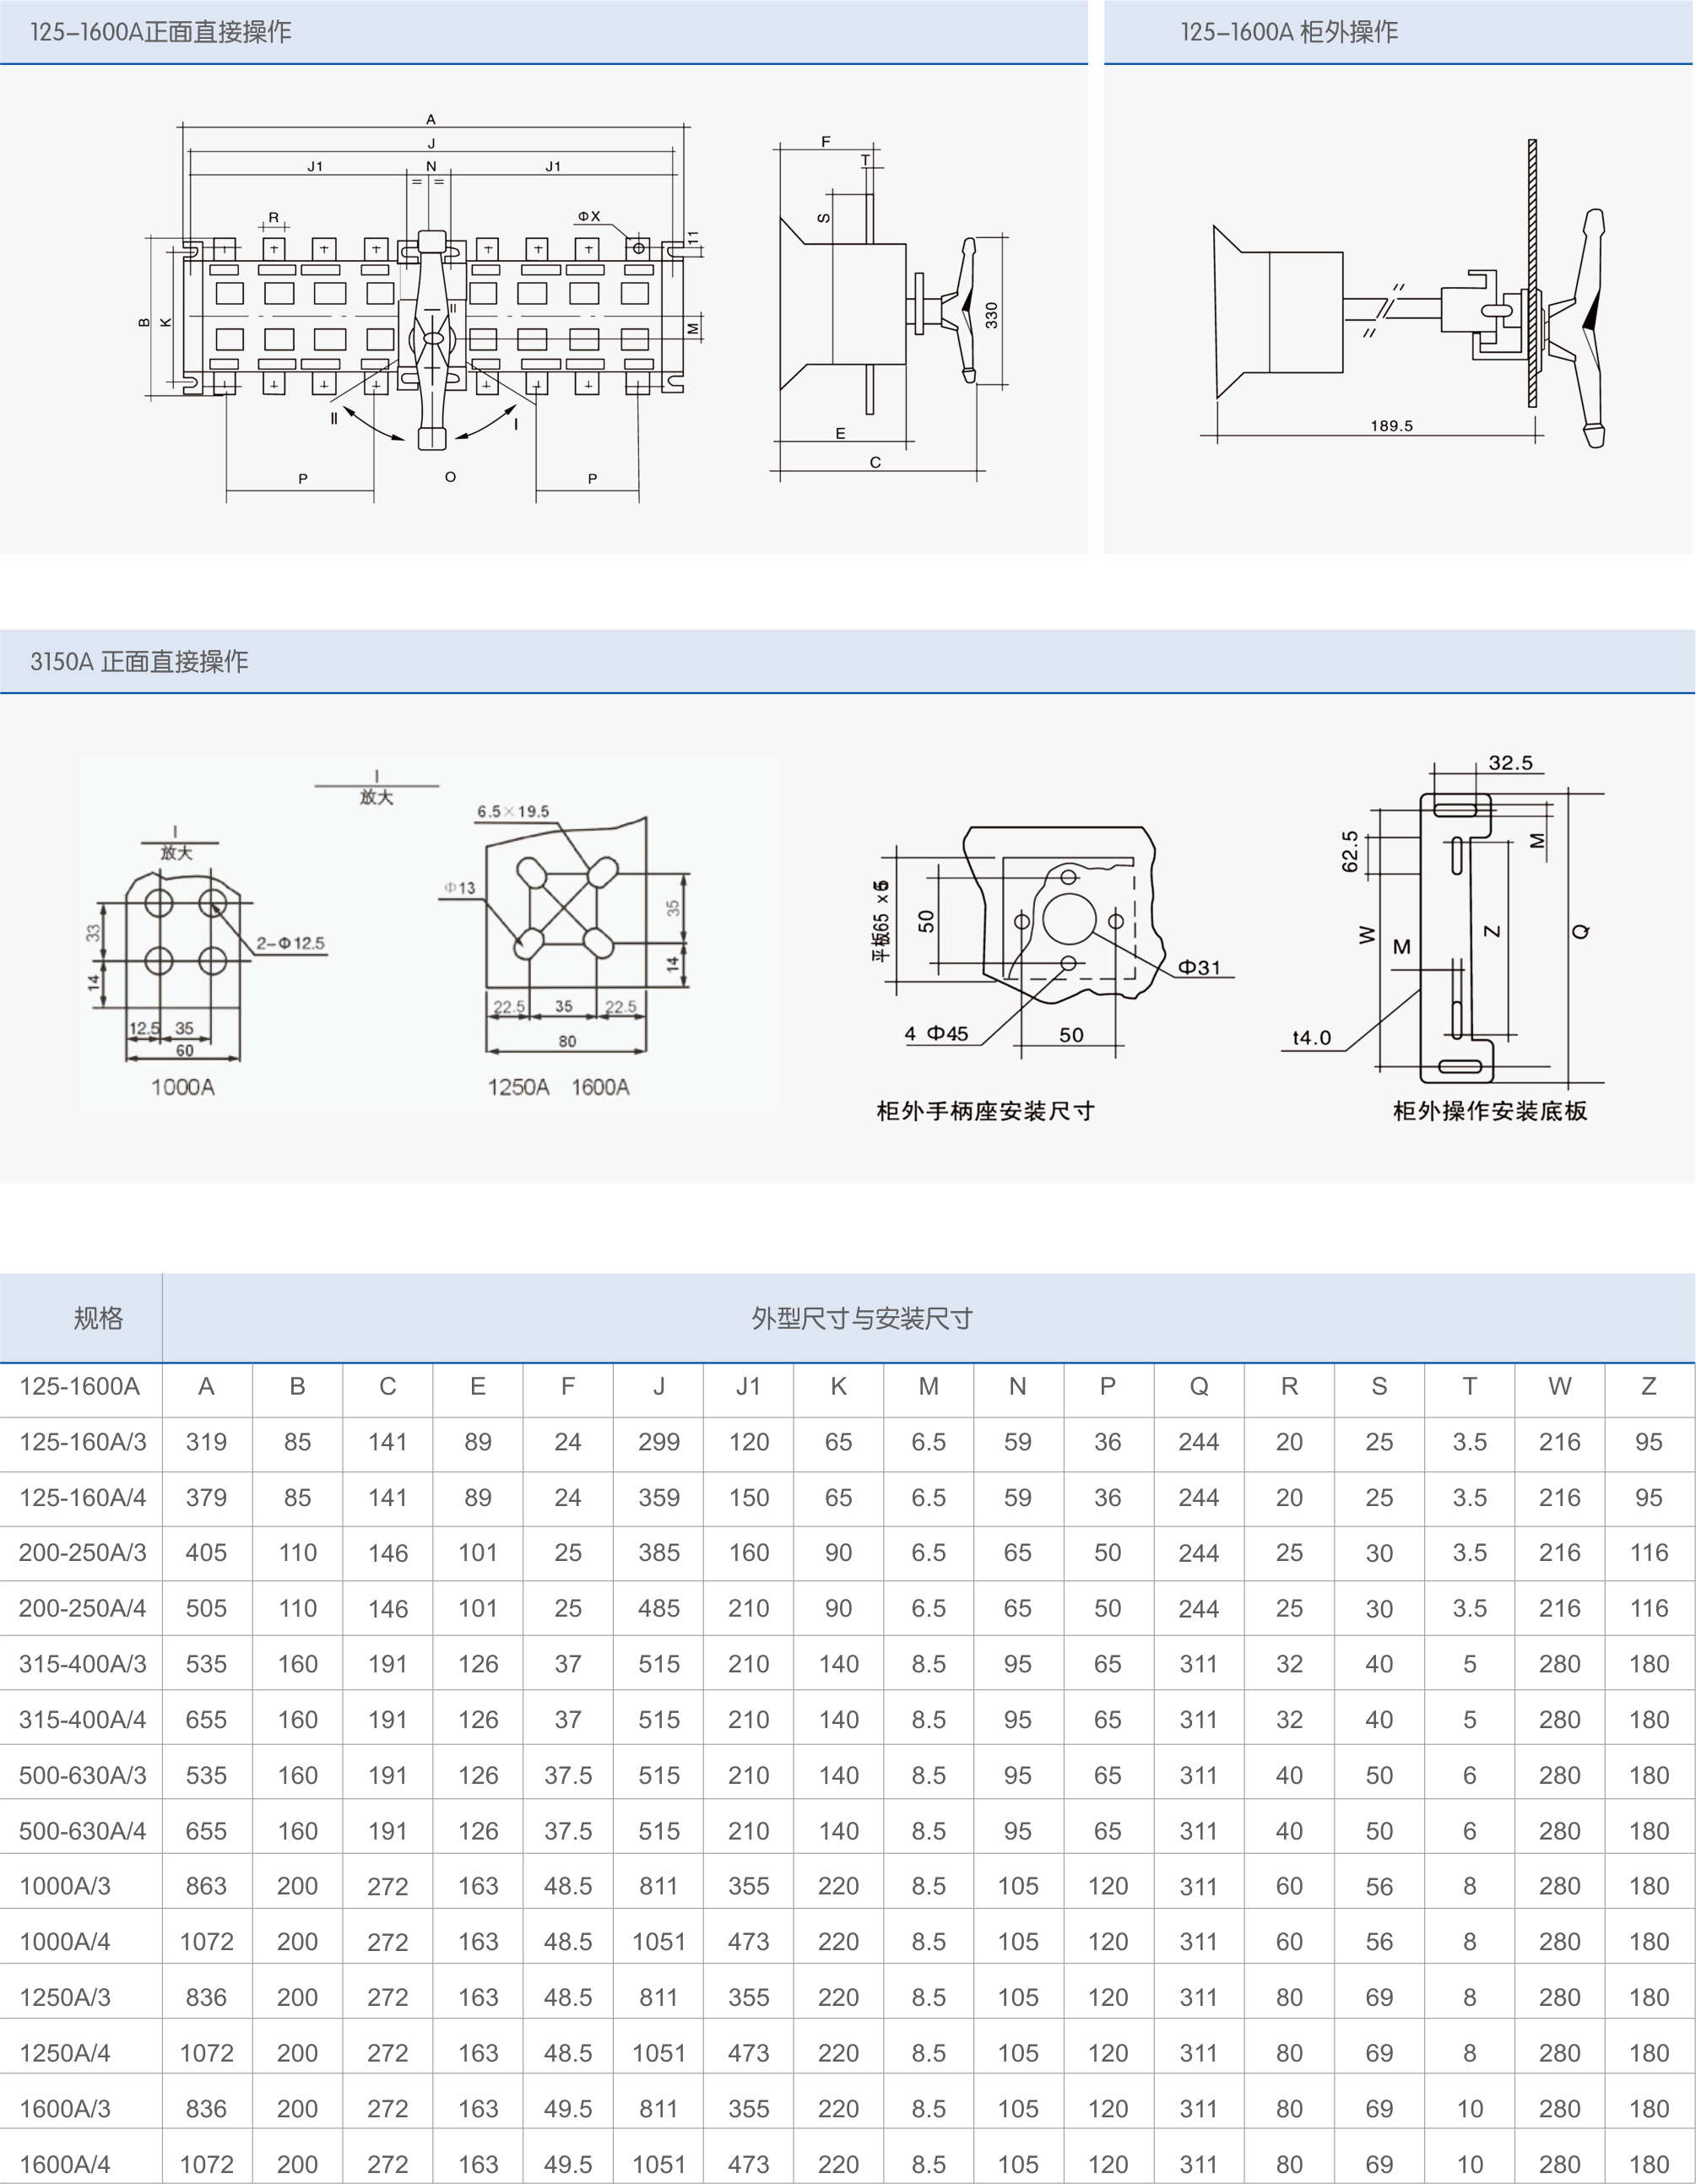Select row label '125-160A/4'
The height and width of the screenshot is (2184, 1696).
click(x=82, y=1497)
